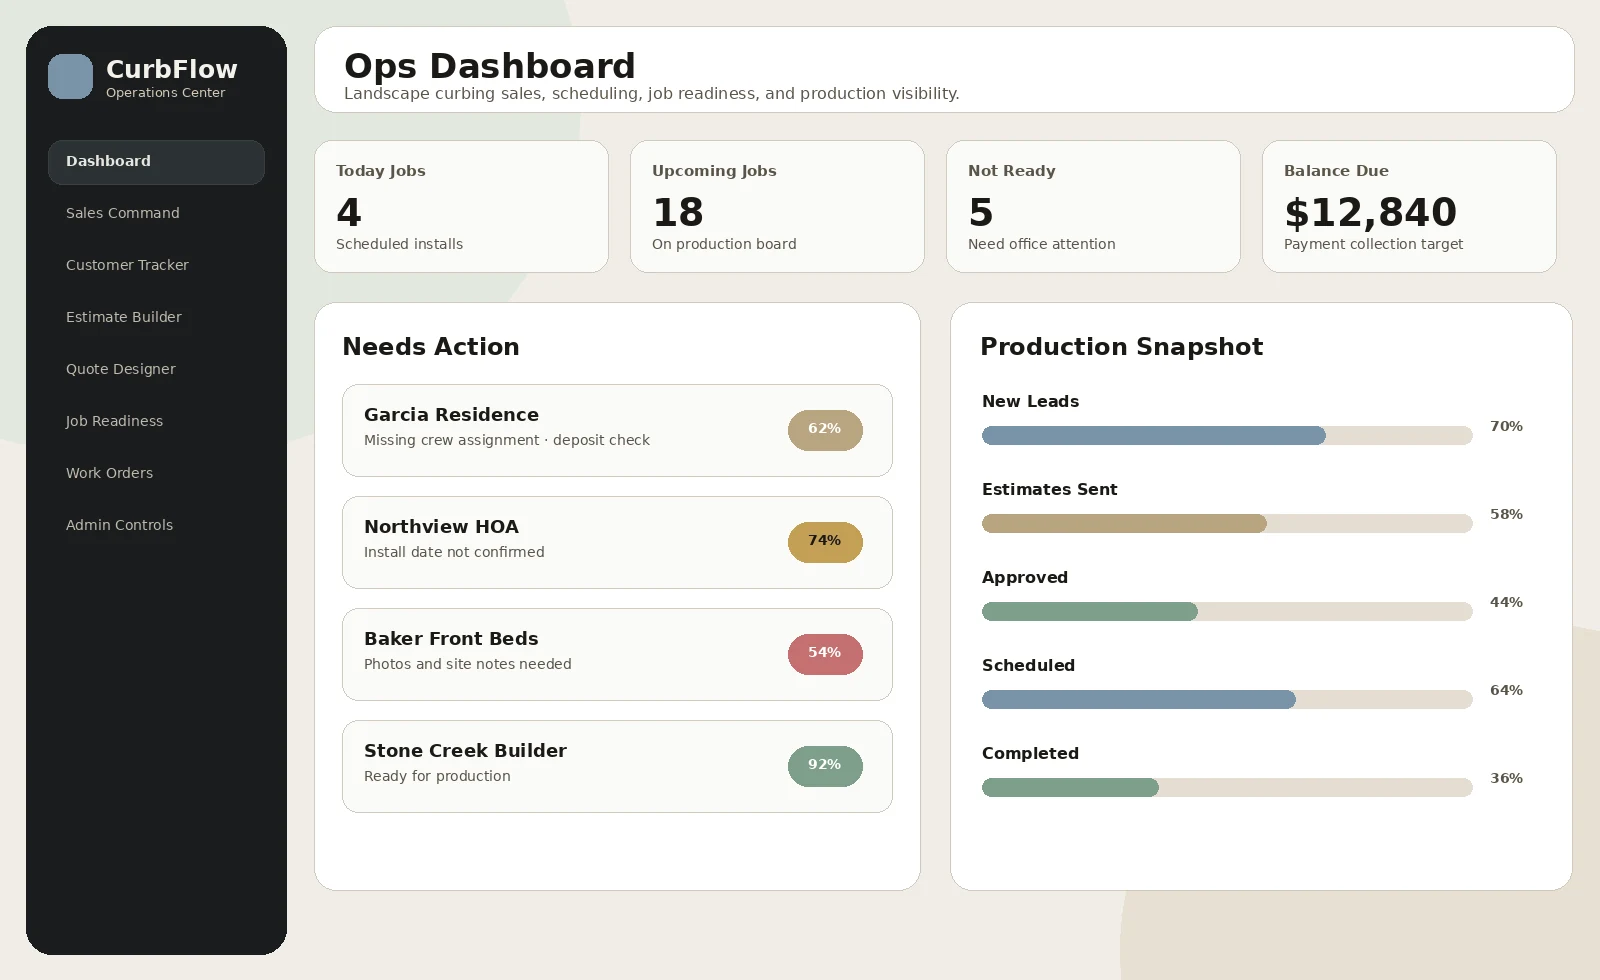Click the Scheduled progress bar
This screenshot has height=980, width=1600.
(x=1227, y=699)
